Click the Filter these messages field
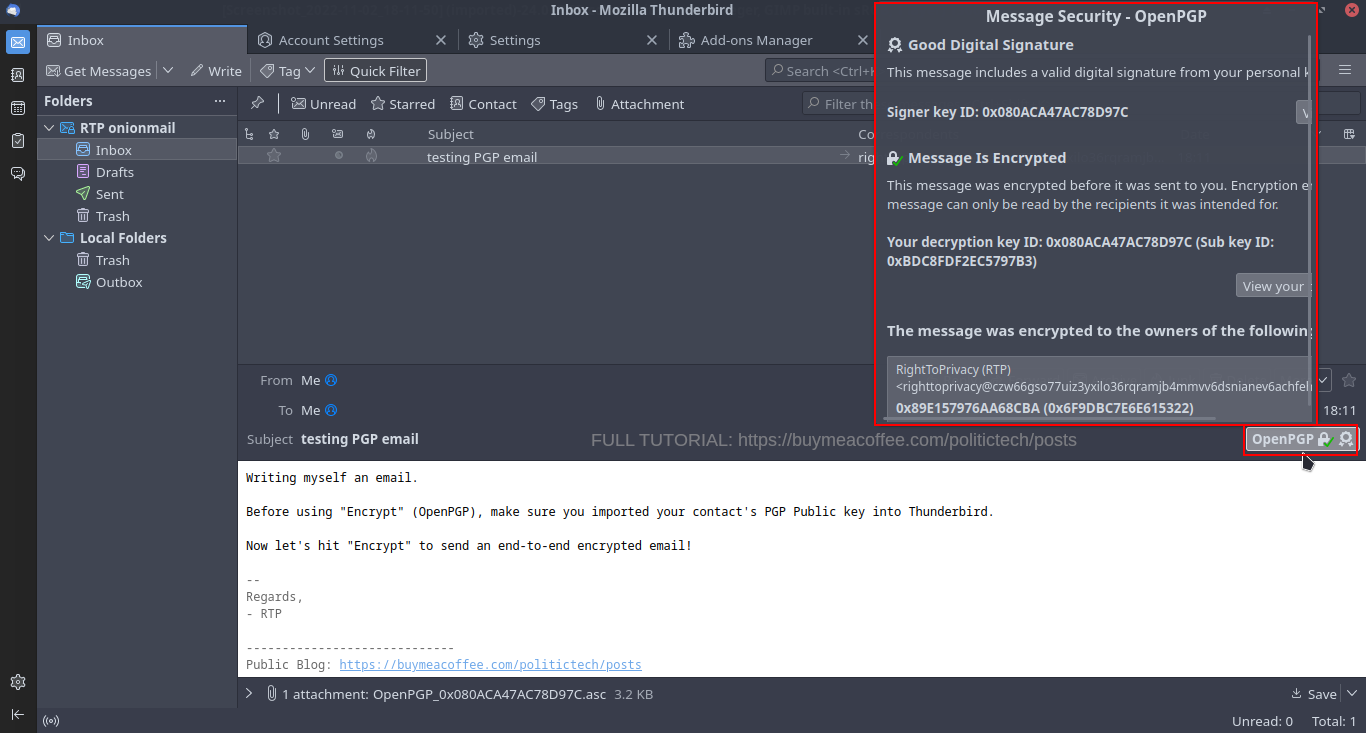The height and width of the screenshot is (733, 1366). coord(838,104)
